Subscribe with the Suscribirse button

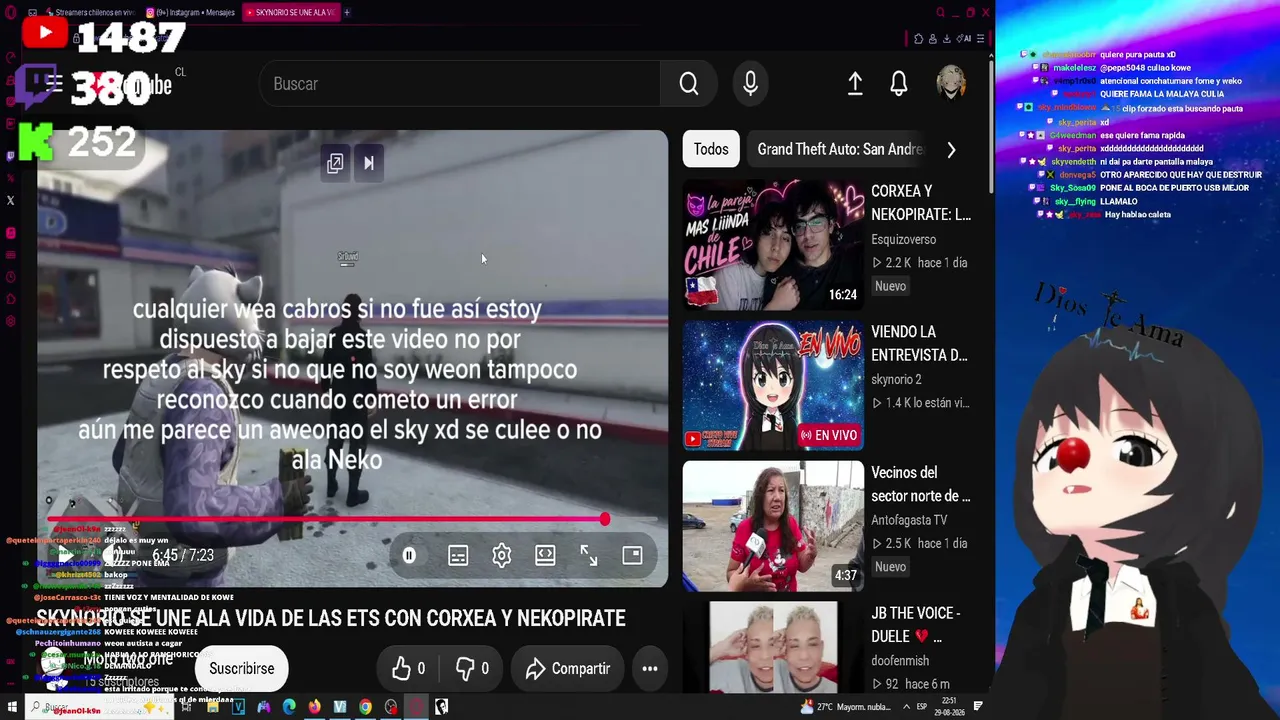pos(242,668)
